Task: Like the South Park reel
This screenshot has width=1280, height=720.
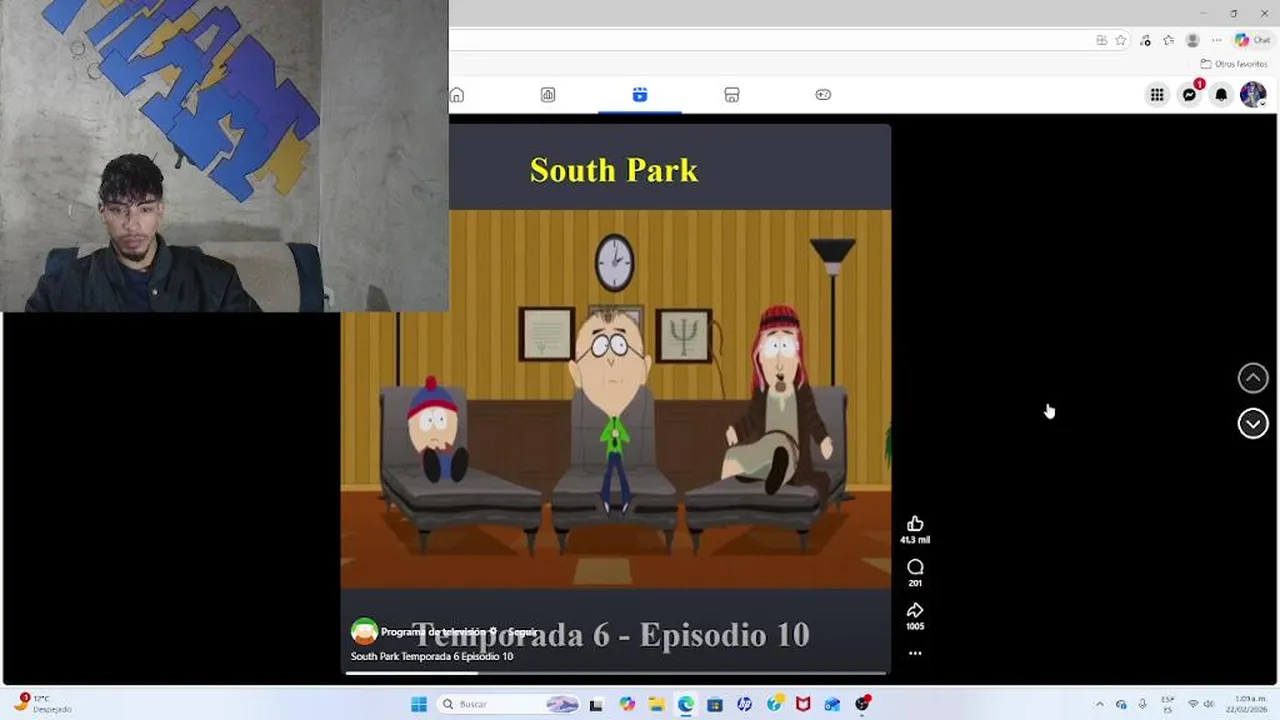Action: click(915, 524)
